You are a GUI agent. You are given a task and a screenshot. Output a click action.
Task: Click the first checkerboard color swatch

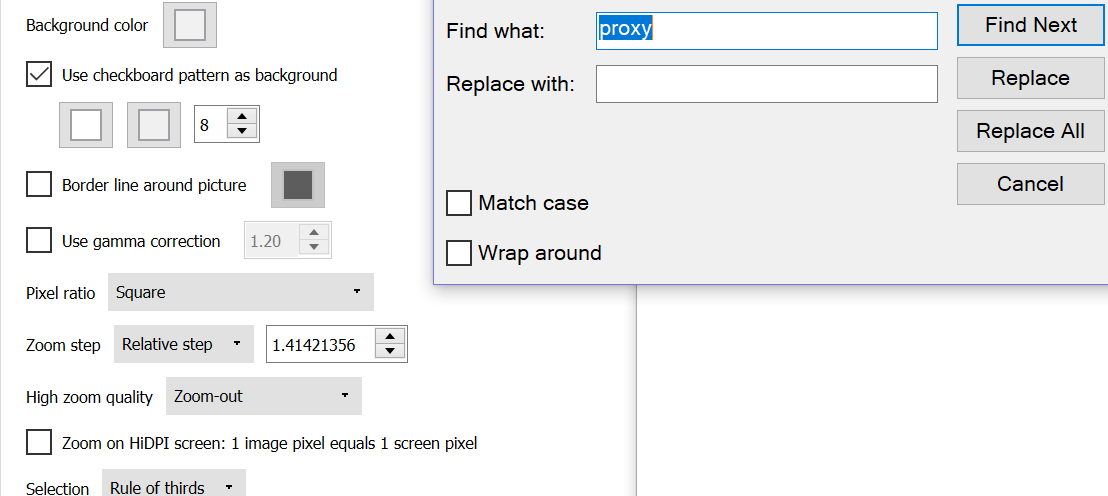pyautogui.click(x=85, y=125)
